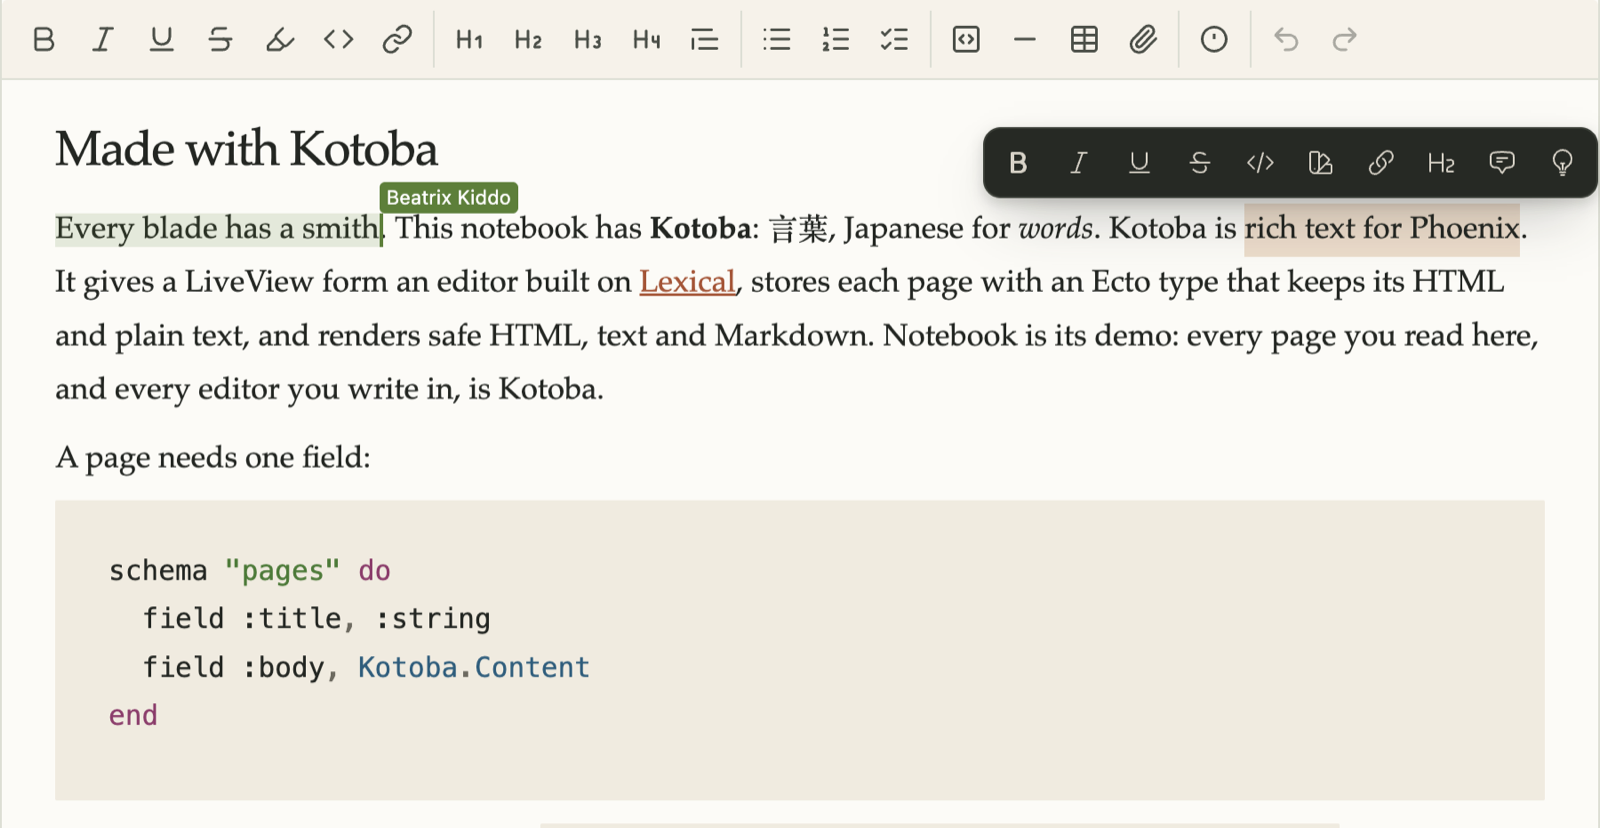Click the Made with Kotoba title
1600x828 pixels.
246,149
